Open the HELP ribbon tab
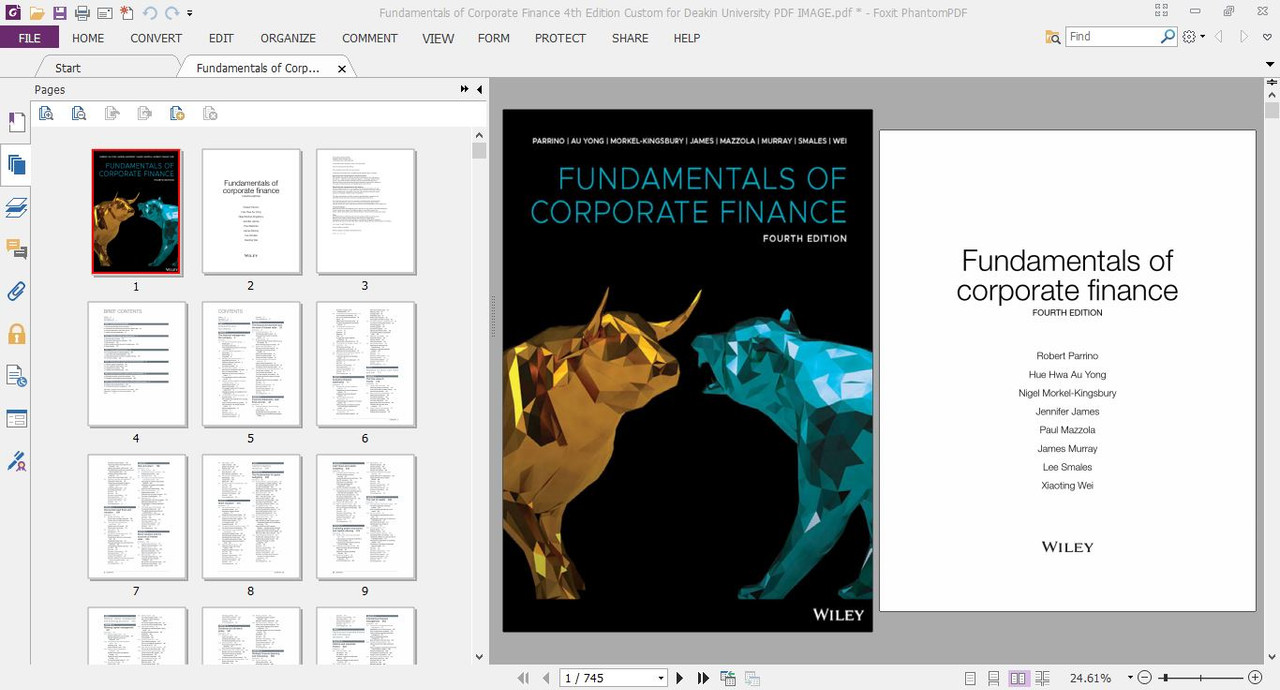 pos(687,38)
